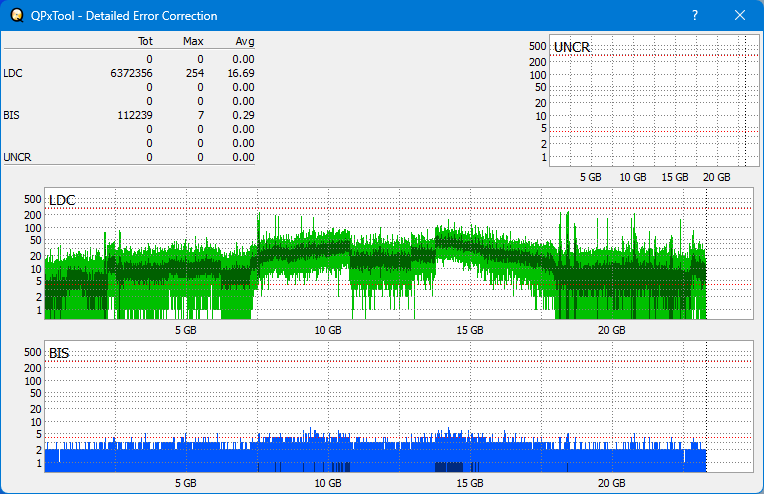Click the 15 GB axis label under BIS graph
Screen dimensions: 764x494
[470, 483]
